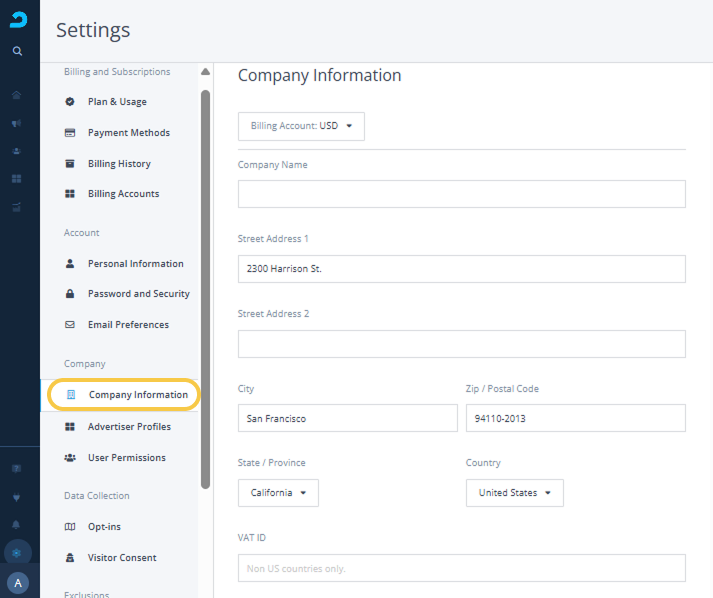This screenshot has width=713, height=598.
Task: Expand the Billing Account: USD dropdown
Action: pos(301,126)
